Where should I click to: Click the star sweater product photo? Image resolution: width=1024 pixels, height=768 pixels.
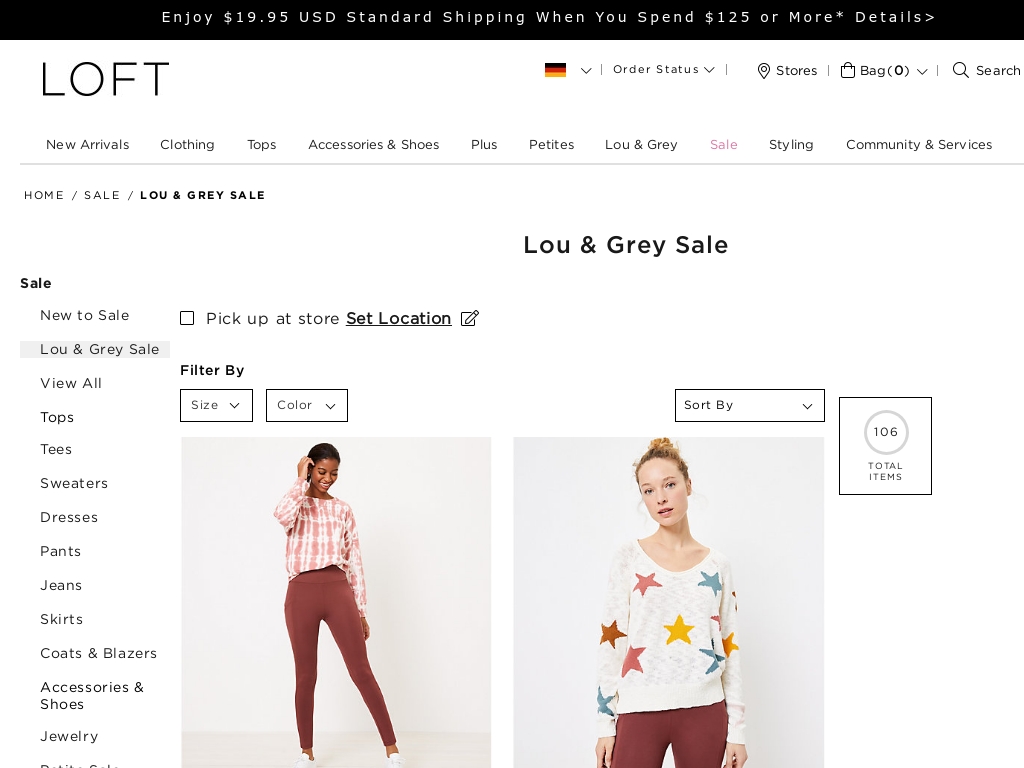(x=668, y=600)
